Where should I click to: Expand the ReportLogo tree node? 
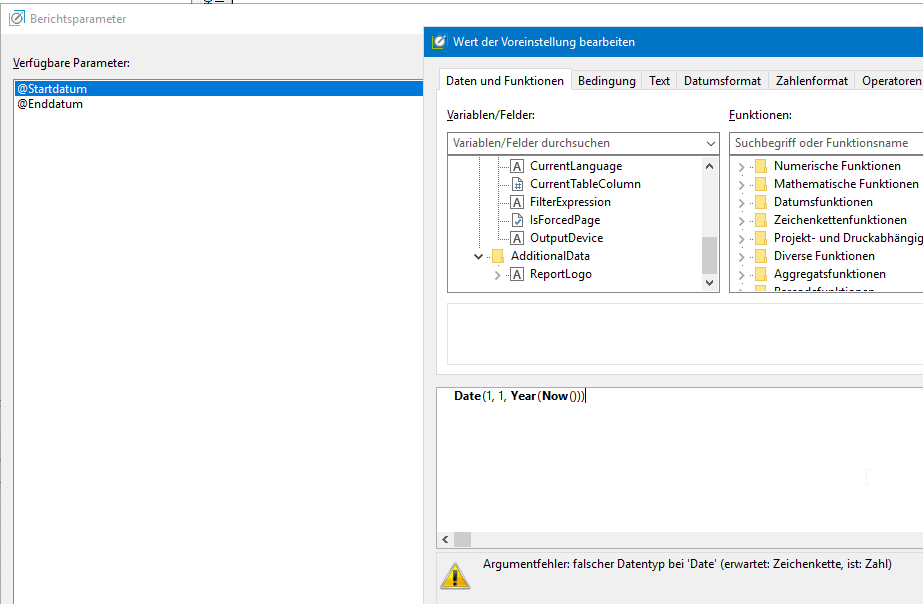tap(498, 275)
